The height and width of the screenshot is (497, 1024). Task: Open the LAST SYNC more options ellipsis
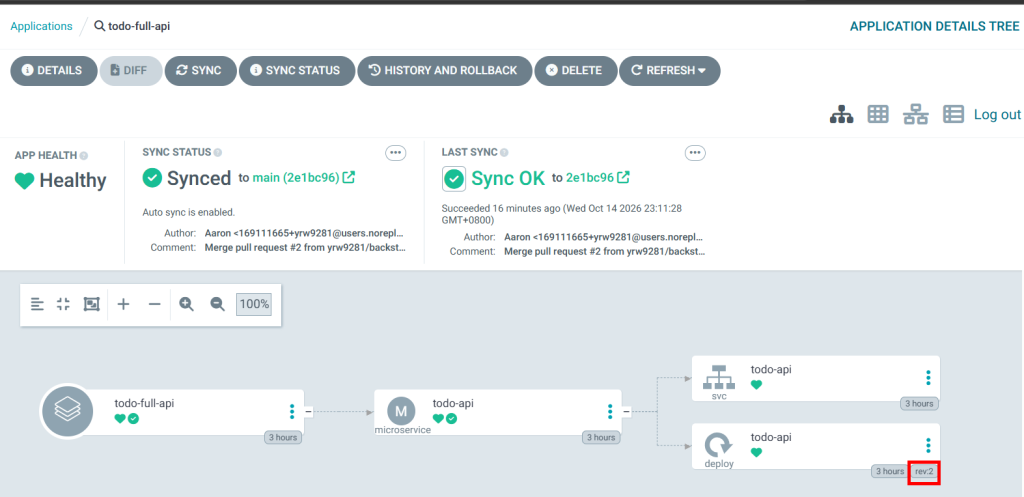695,153
